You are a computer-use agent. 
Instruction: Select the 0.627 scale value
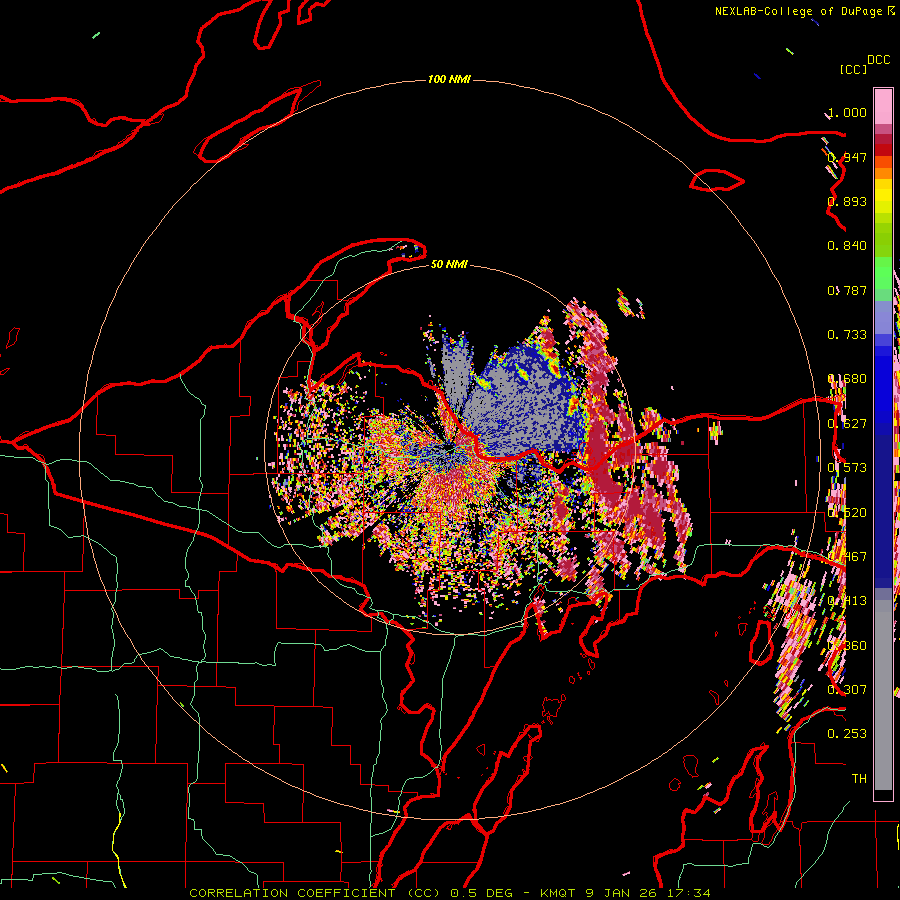(847, 424)
